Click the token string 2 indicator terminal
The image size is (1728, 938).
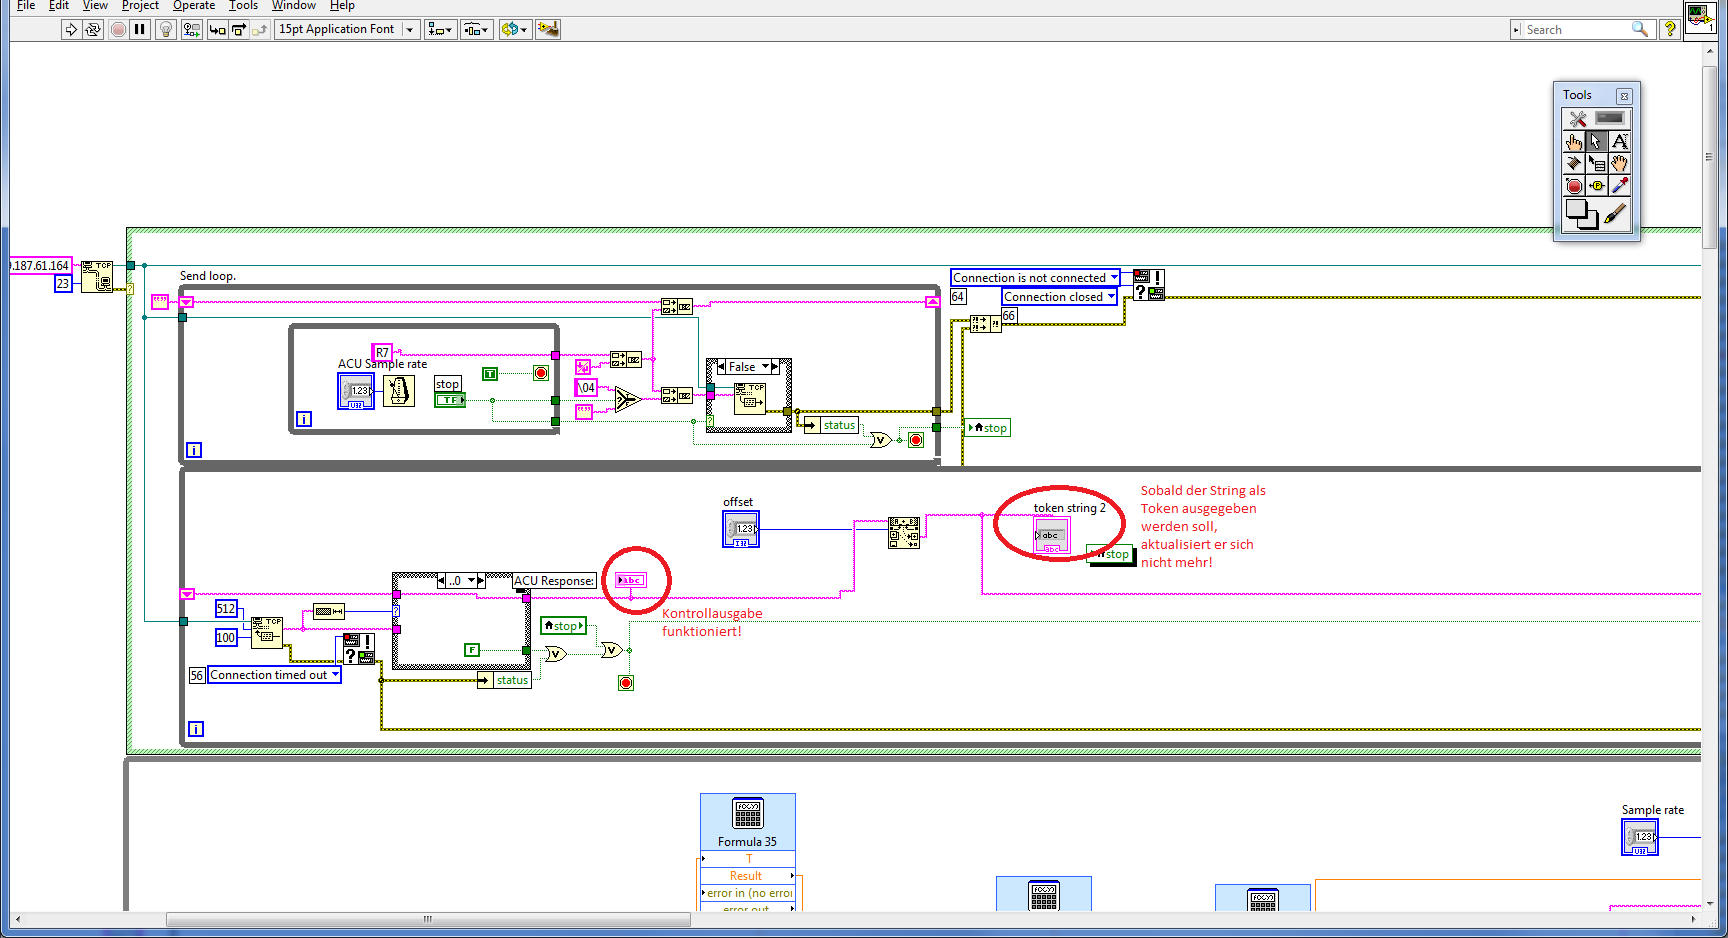1052,535
